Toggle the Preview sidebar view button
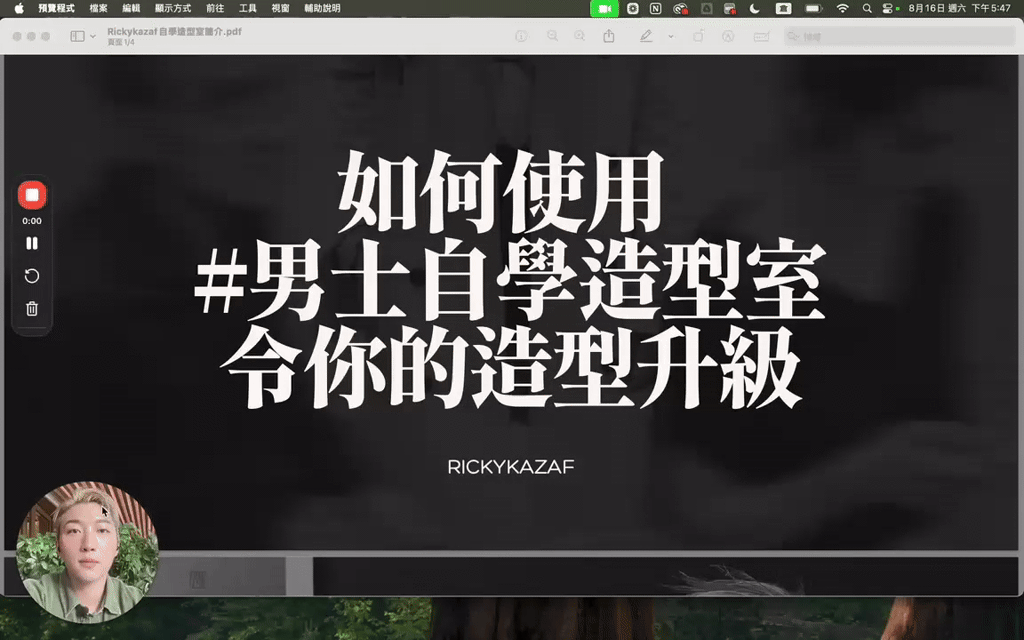 (x=78, y=37)
